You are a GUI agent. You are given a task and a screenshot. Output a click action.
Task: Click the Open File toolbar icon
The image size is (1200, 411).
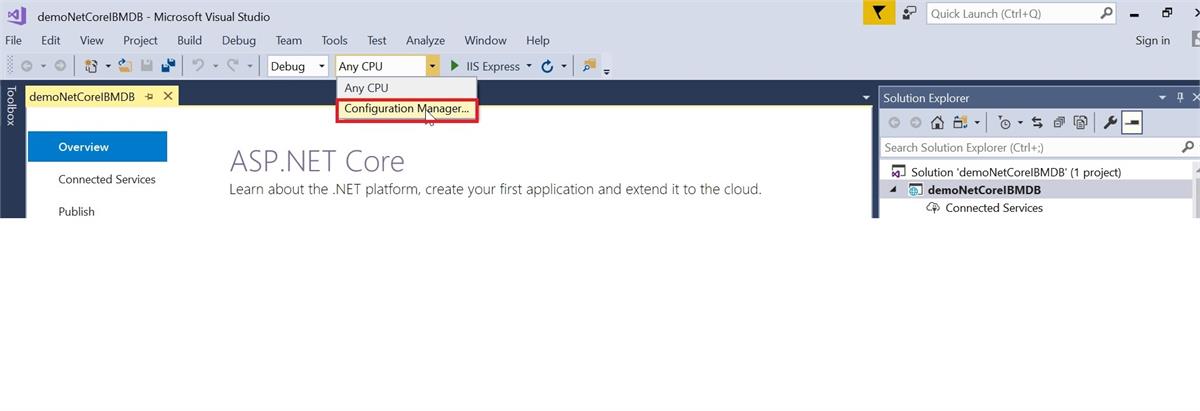pos(125,66)
